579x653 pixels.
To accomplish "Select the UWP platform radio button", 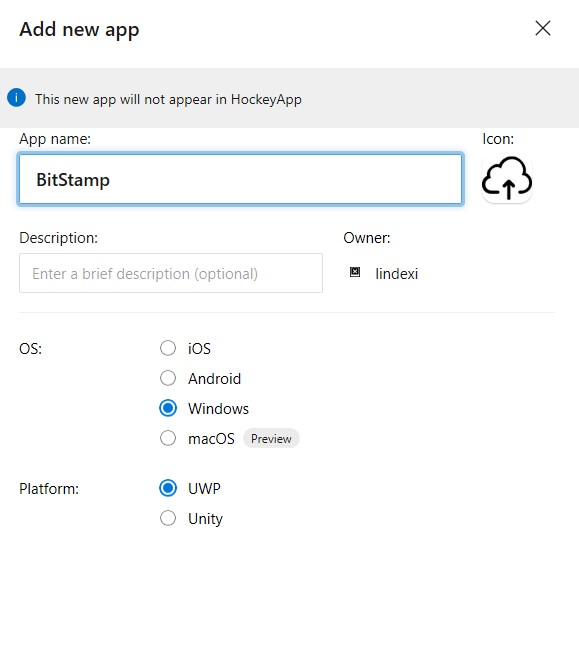I will 168,488.
